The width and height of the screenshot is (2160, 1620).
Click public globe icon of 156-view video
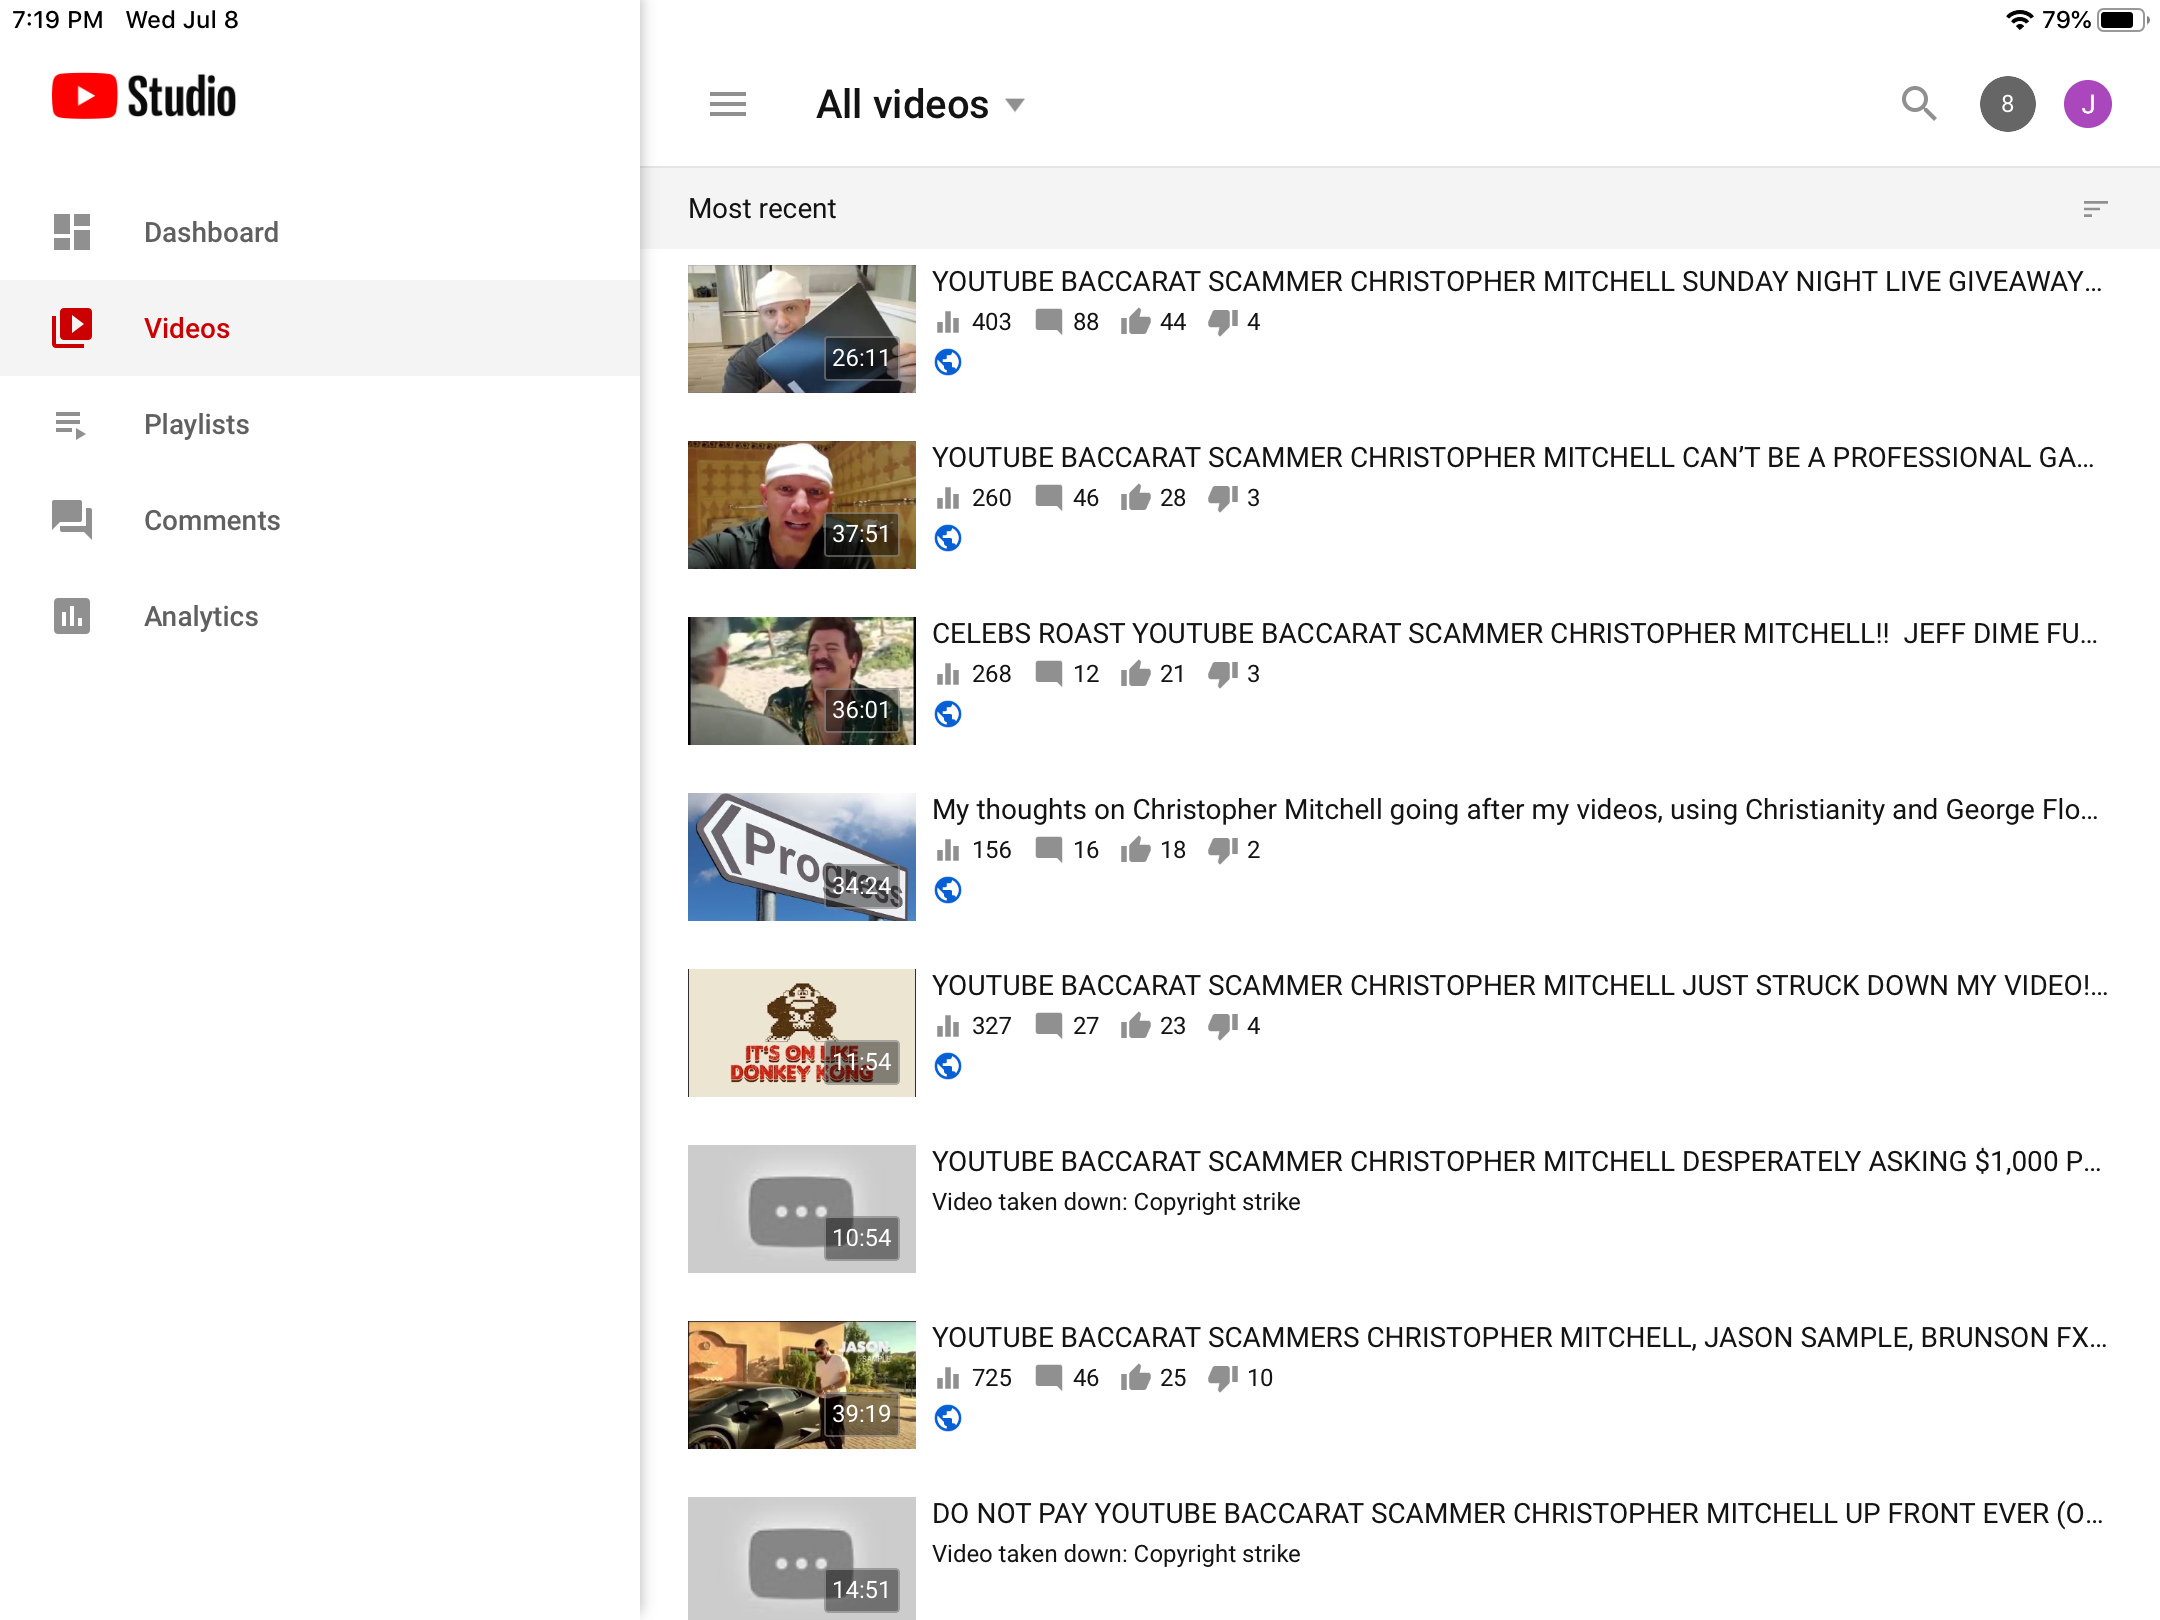pos(948,890)
